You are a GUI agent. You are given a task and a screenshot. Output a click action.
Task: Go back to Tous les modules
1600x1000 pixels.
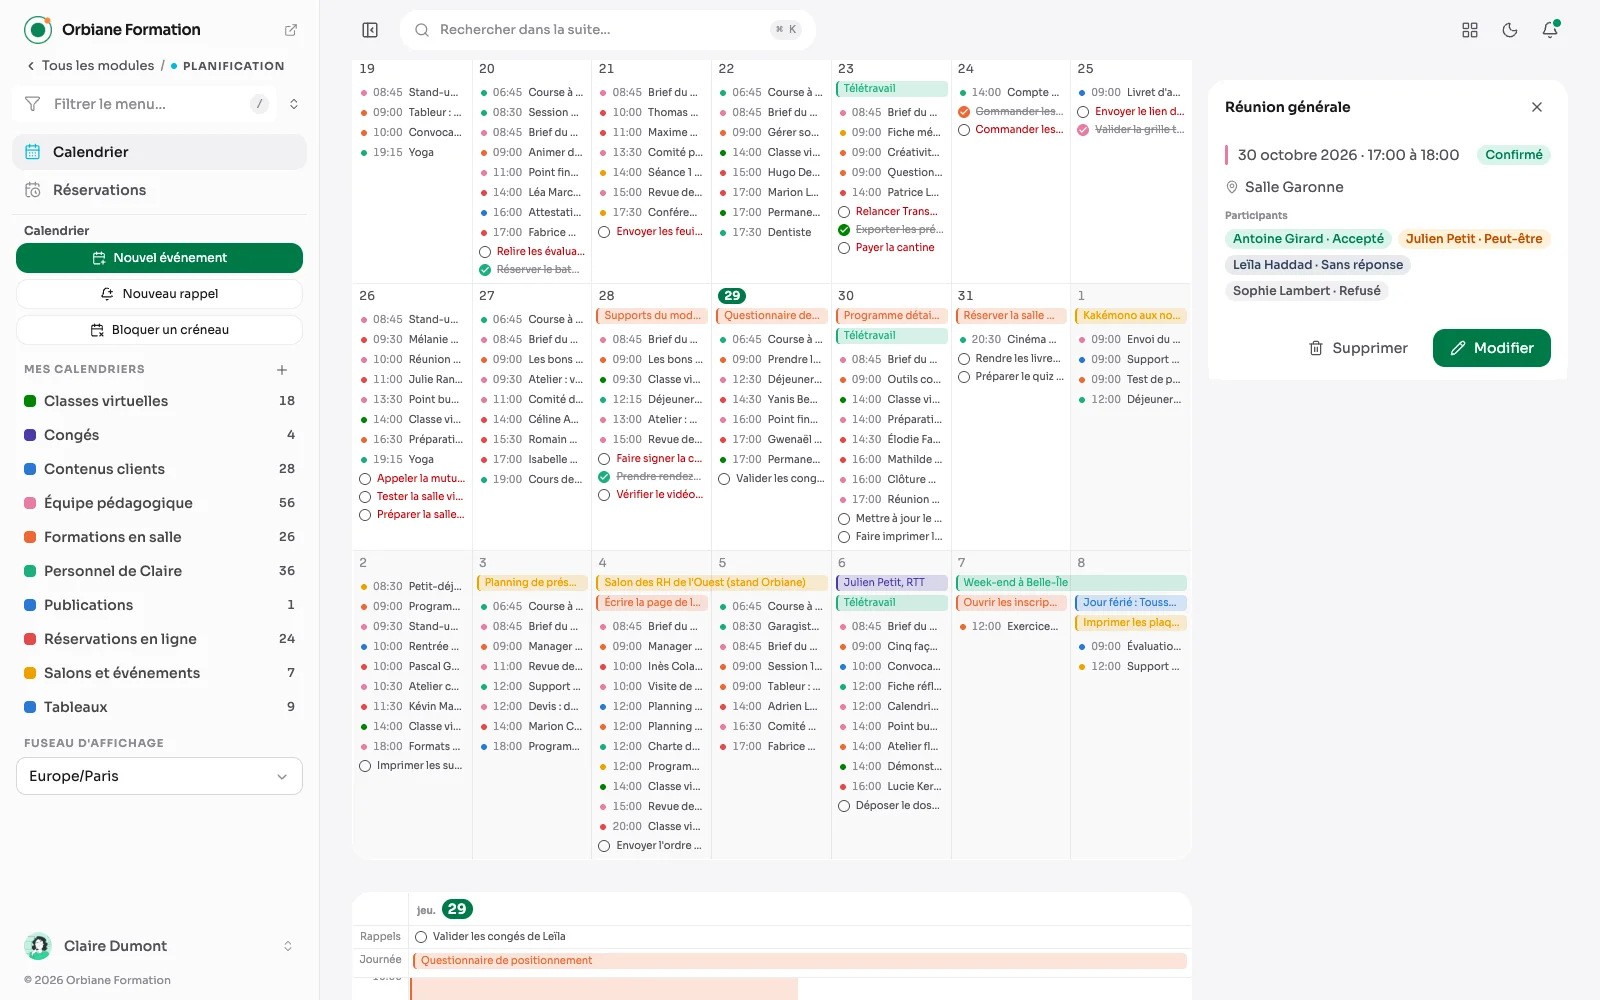pyautogui.click(x=90, y=66)
